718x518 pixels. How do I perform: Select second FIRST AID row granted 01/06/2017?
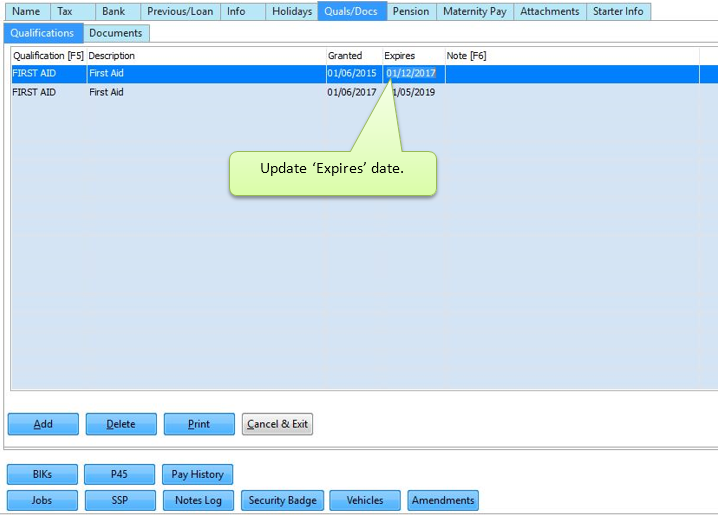200,92
